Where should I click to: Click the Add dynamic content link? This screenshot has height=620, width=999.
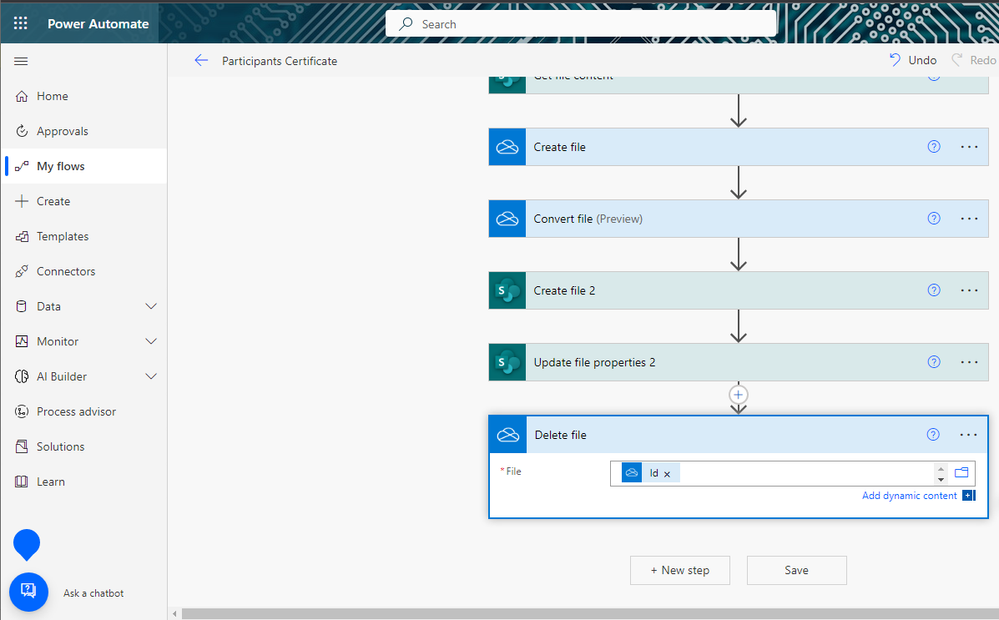[909, 496]
